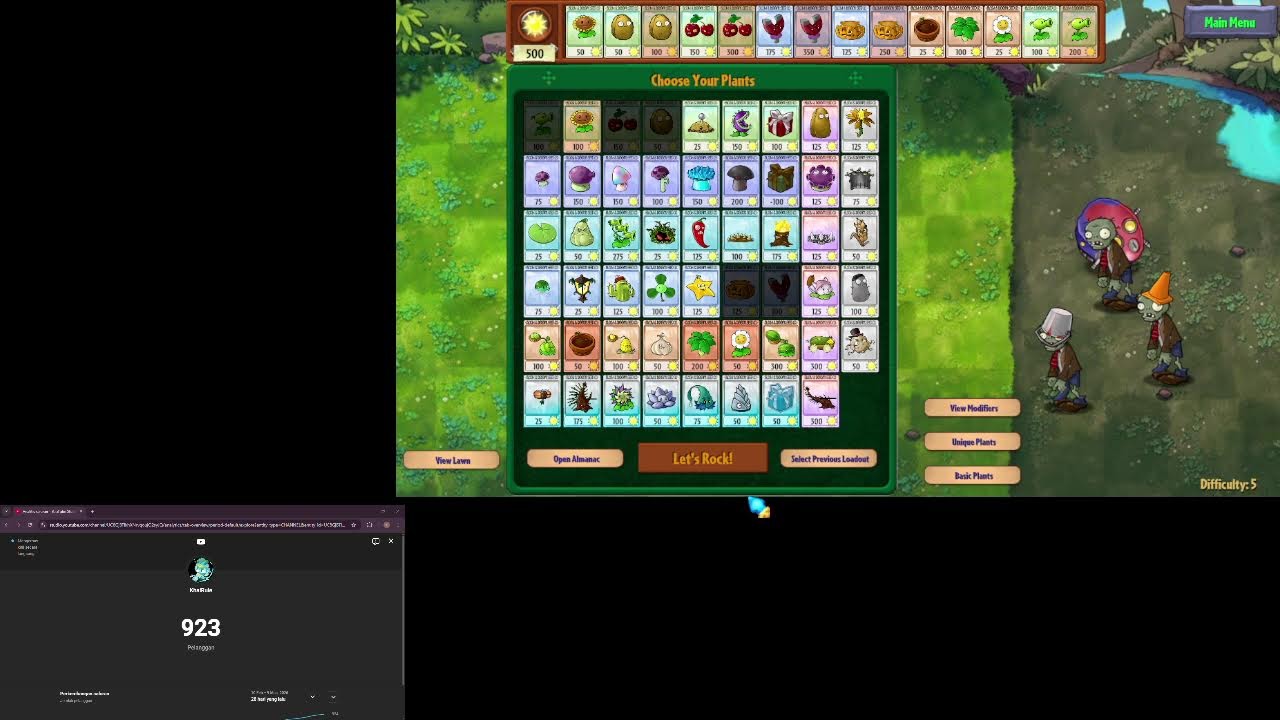Pick the Tangle Kelp seed packet
The image size is (1280, 720).
661,236
